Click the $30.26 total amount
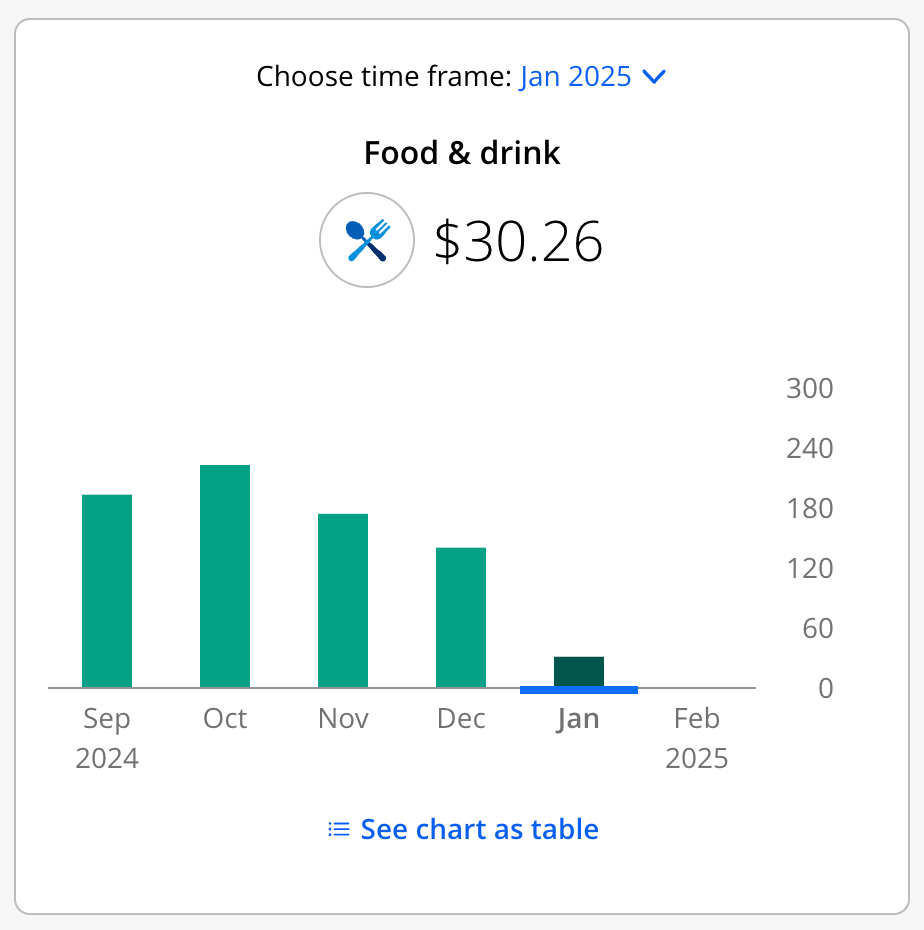Viewport: 924px width, 930px height. click(x=518, y=241)
